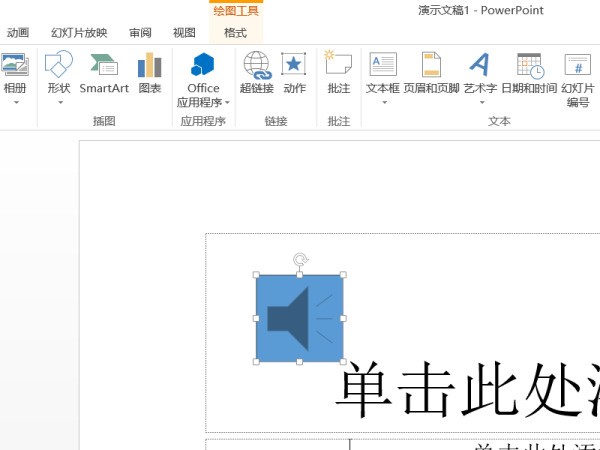Open the 视图 view tab

point(184,33)
